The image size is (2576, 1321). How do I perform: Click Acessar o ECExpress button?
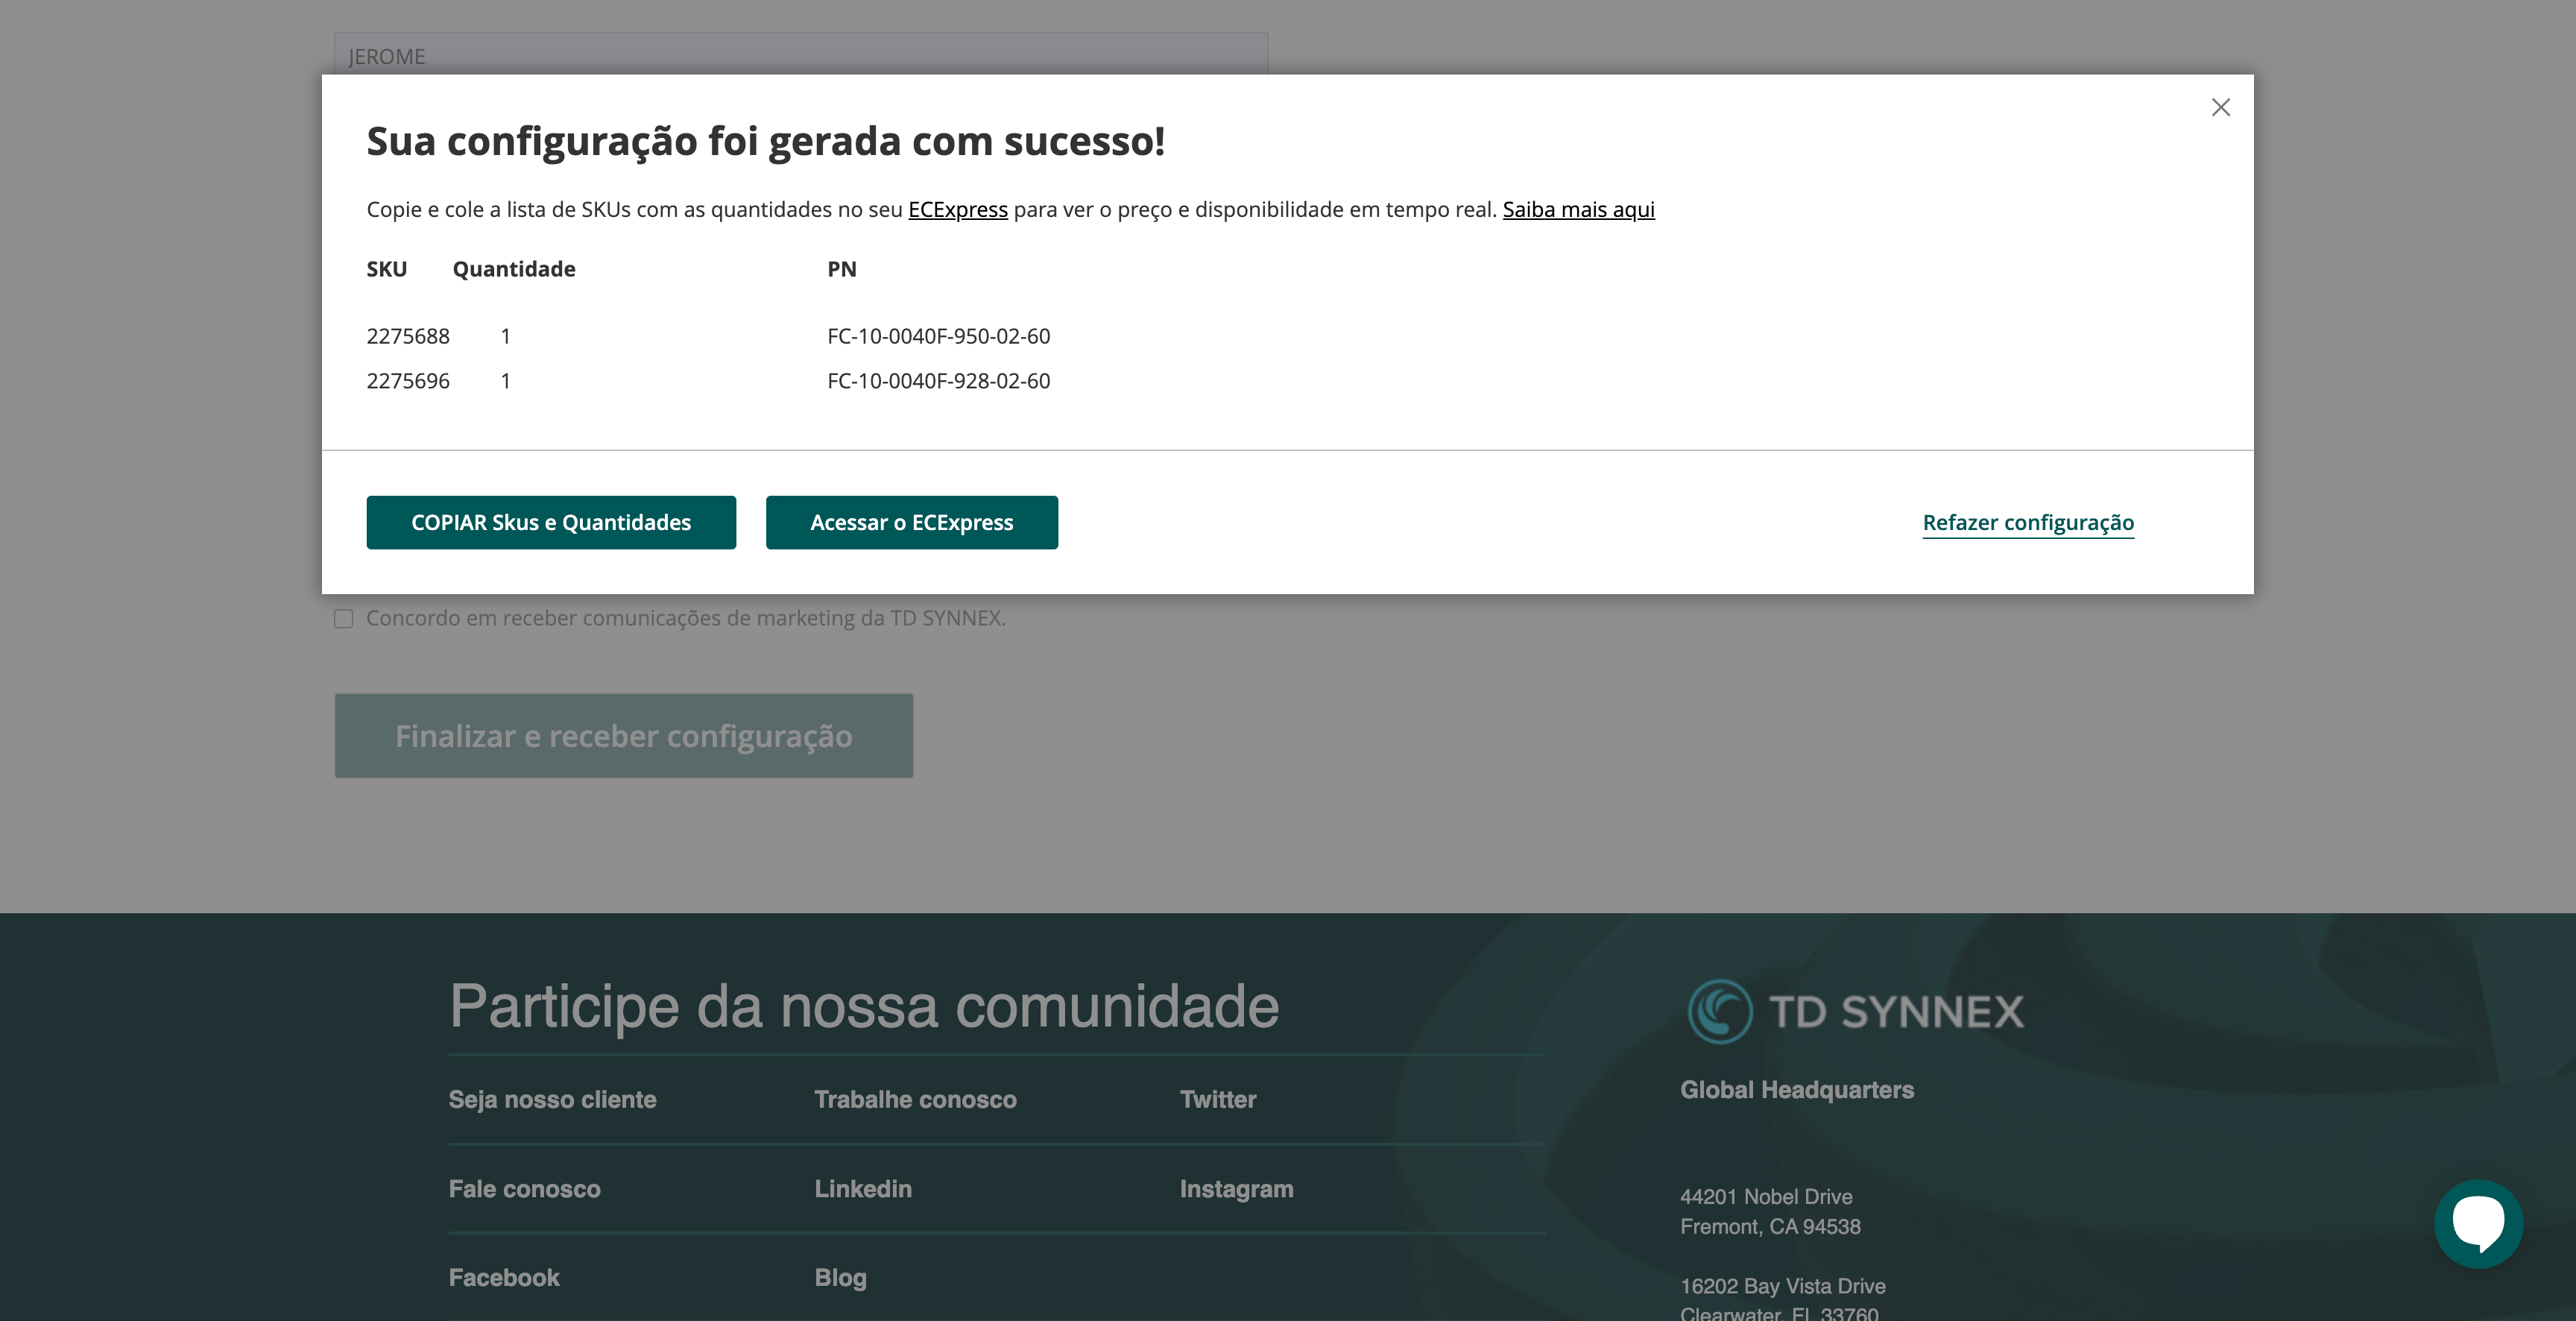[x=911, y=522]
